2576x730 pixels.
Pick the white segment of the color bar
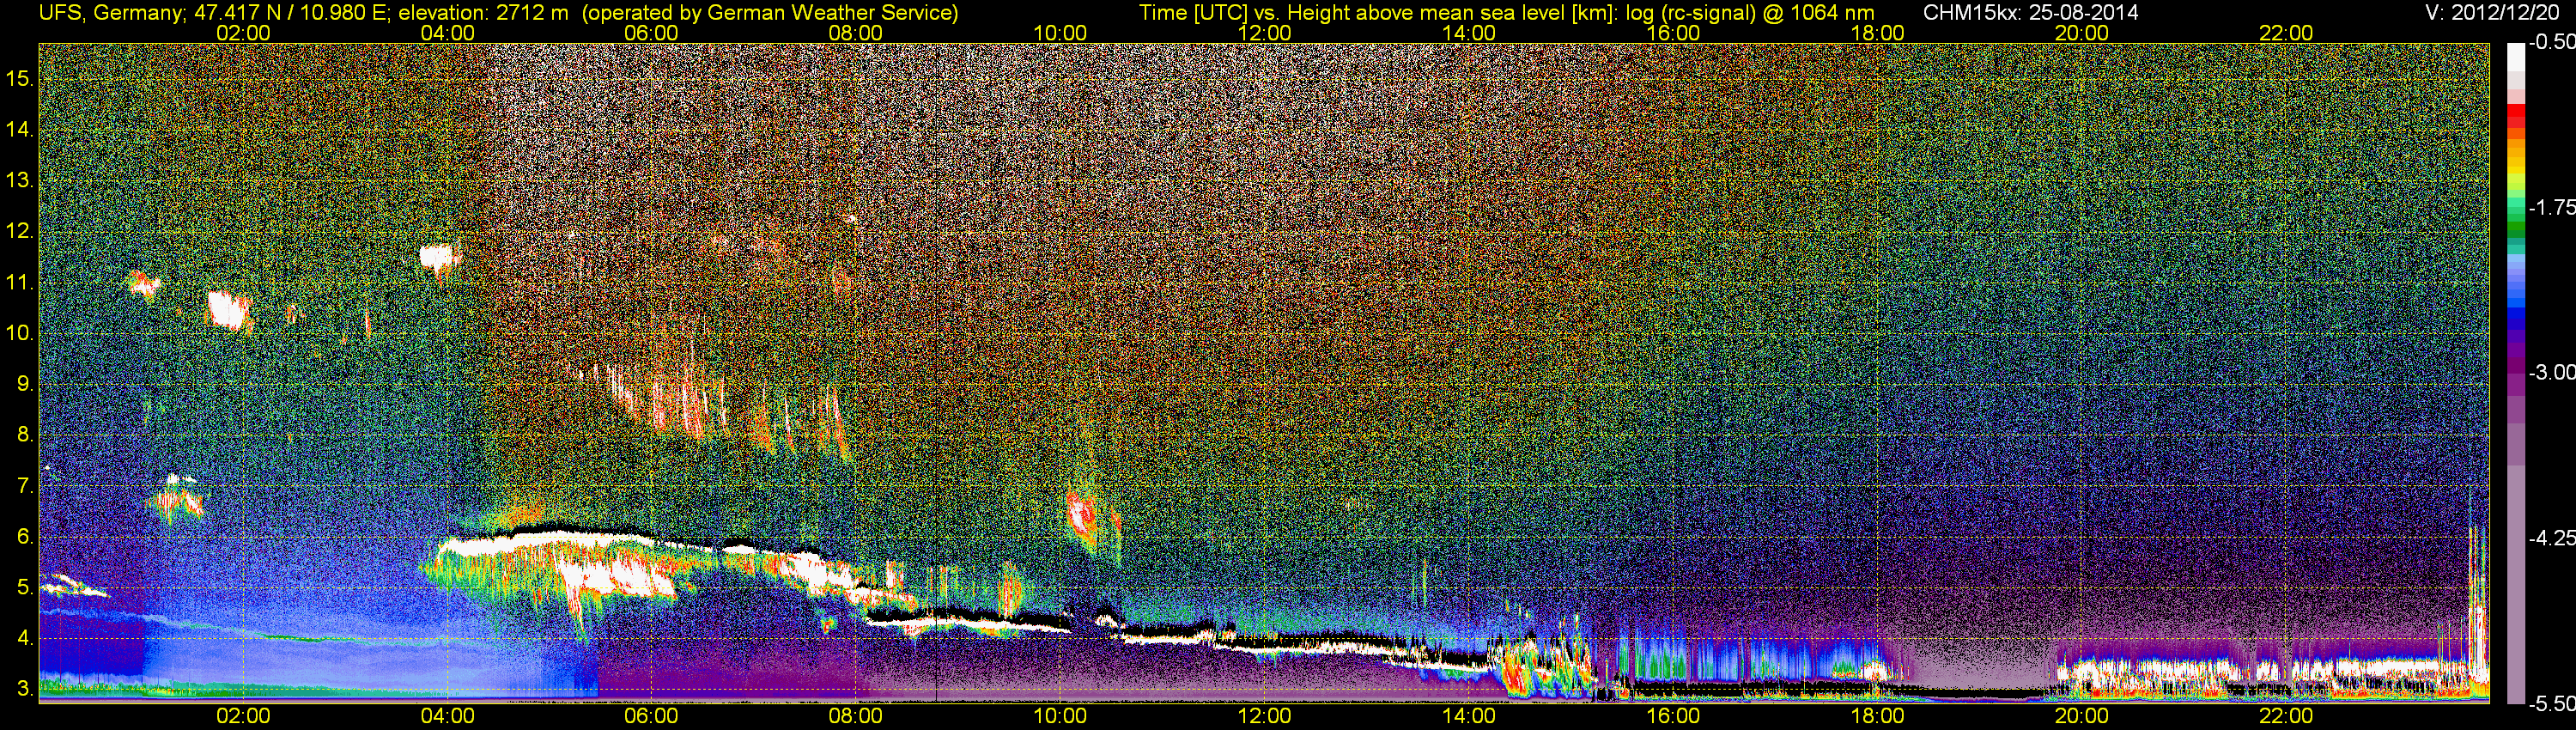(2515, 58)
